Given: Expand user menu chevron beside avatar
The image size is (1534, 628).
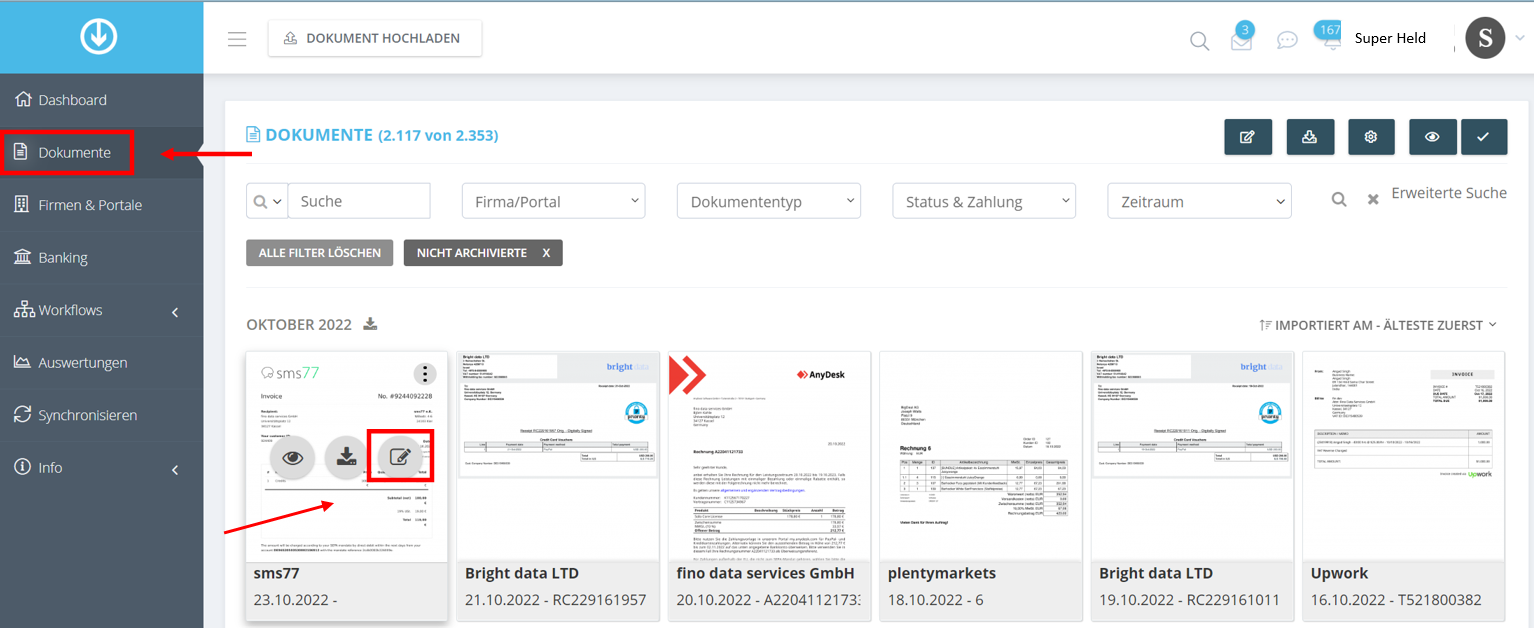Looking at the screenshot, I should pyautogui.click(x=1520, y=38).
